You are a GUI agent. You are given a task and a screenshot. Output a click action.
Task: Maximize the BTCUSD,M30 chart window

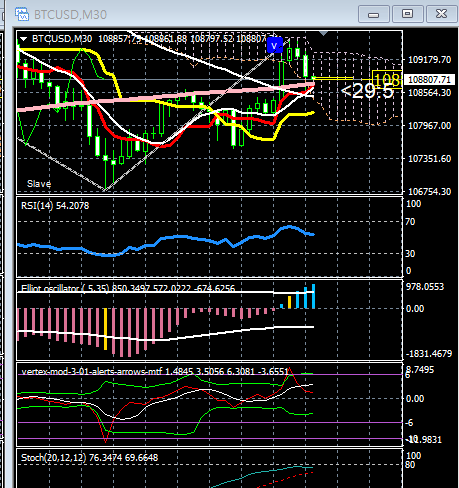pos(407,14)
